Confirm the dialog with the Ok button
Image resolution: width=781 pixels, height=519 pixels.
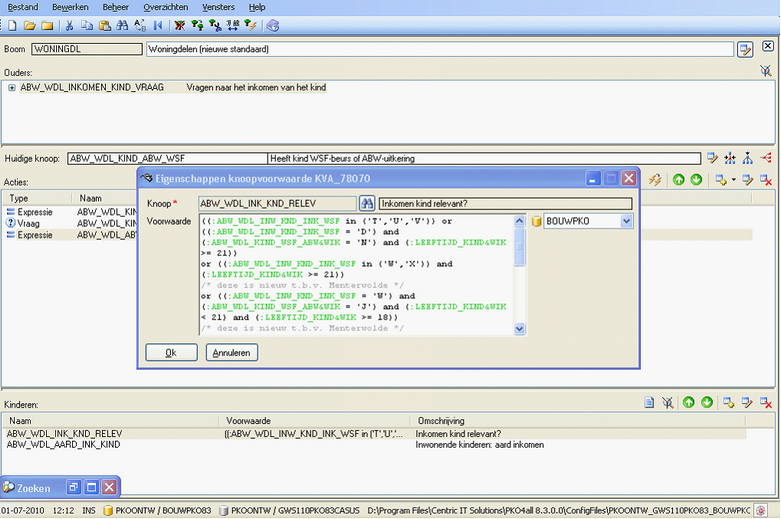pyautogui.click(x=171, y=353)
